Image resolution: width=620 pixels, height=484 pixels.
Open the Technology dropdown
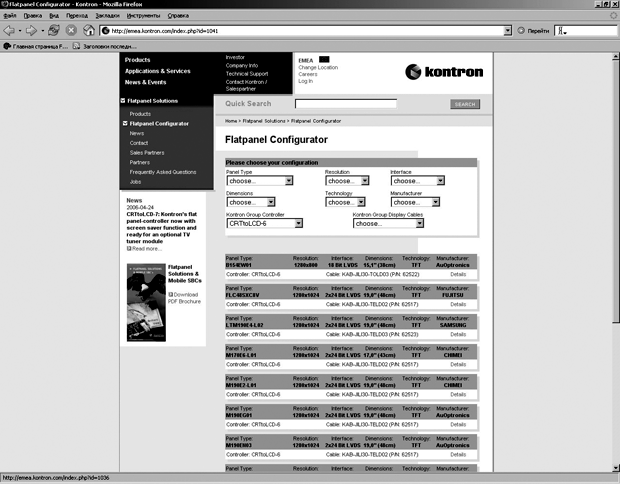[x=345, y=202]
